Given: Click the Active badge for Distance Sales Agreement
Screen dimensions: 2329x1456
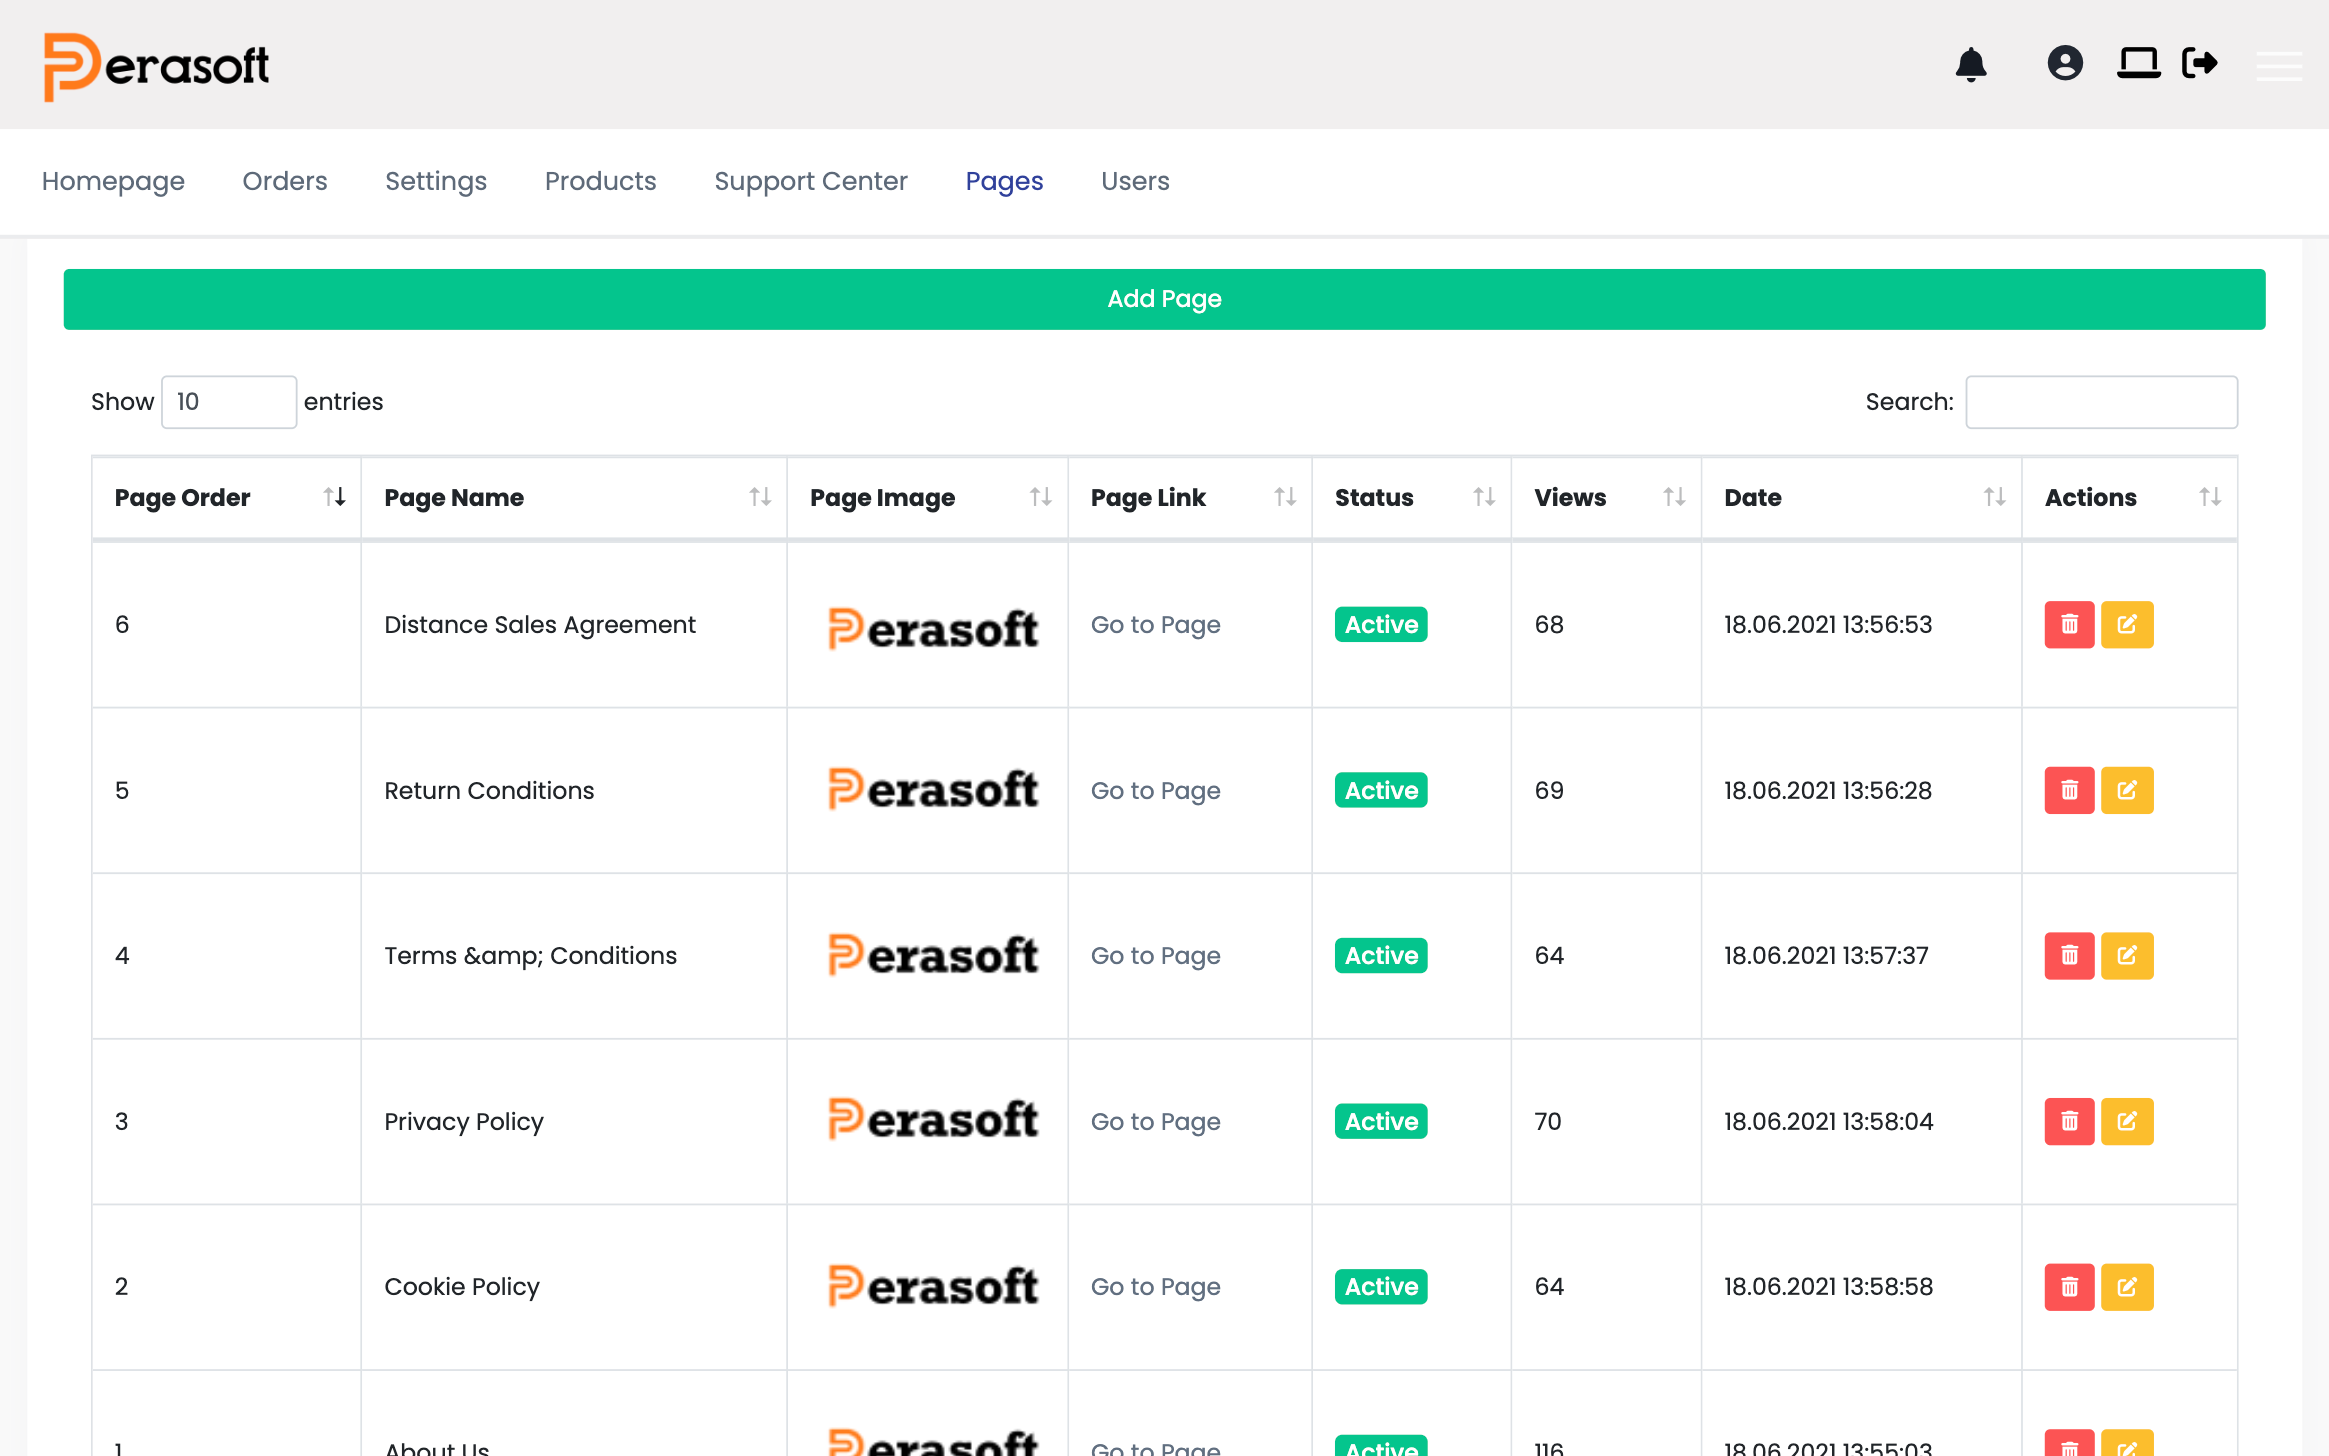Looking at the screenshot, I should 1381,625.
